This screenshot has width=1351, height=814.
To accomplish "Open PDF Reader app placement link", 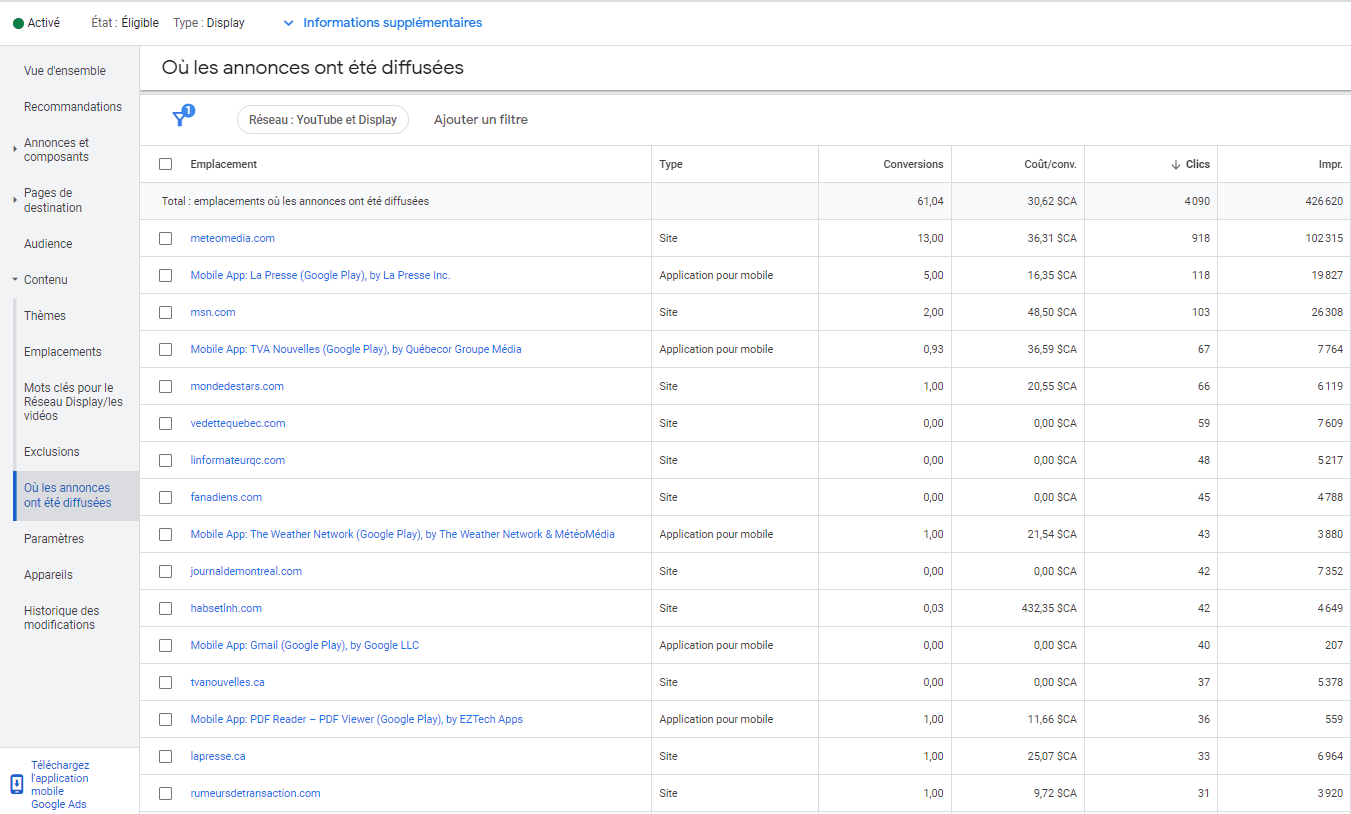I will click(357, 719).
